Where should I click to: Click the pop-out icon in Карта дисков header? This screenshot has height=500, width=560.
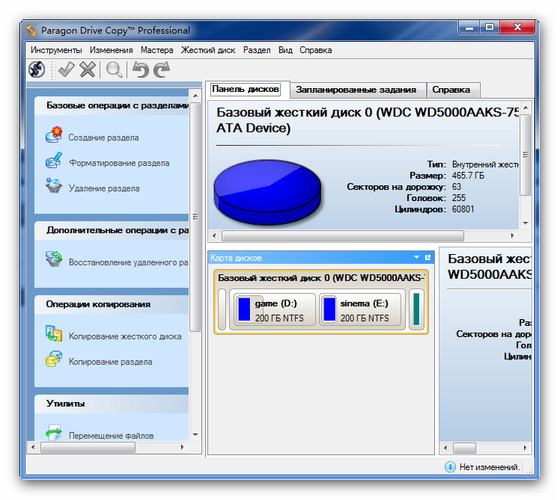(x=428, y=257)
